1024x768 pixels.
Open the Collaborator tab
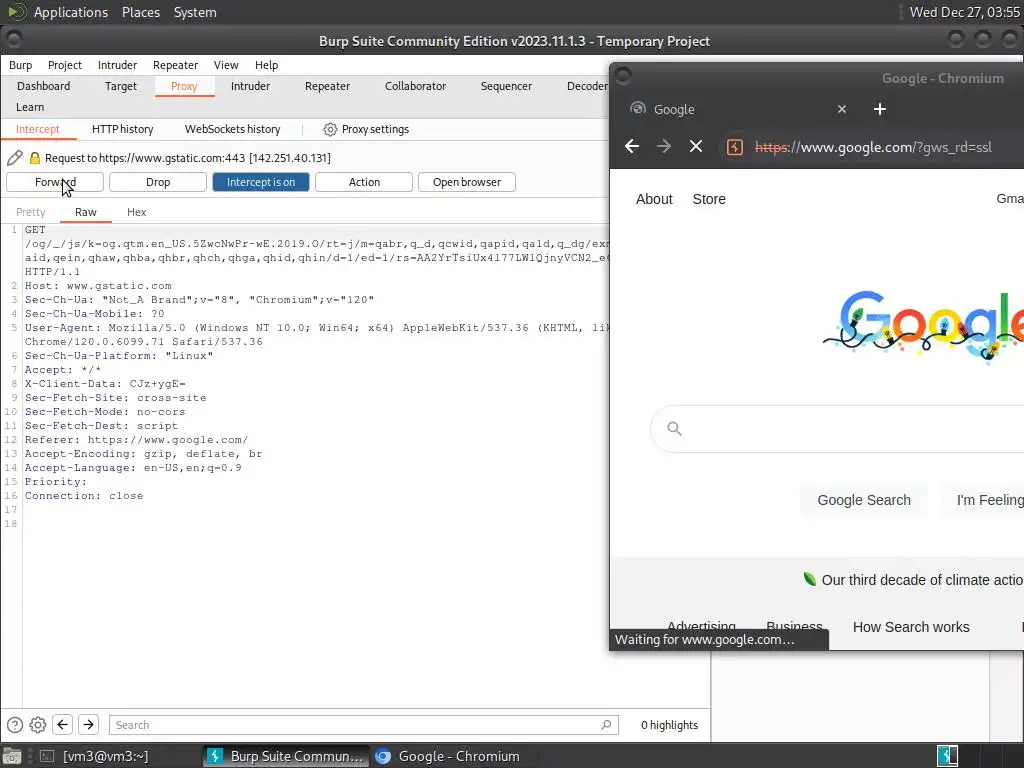415,86
